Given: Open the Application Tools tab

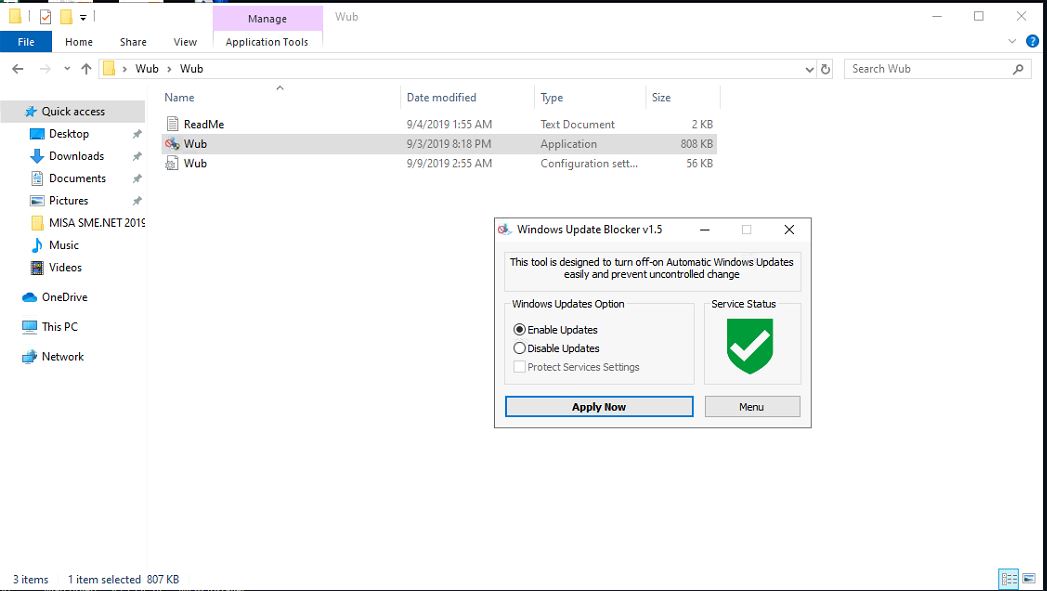Looking at the screenshot, I should [267, 42].
